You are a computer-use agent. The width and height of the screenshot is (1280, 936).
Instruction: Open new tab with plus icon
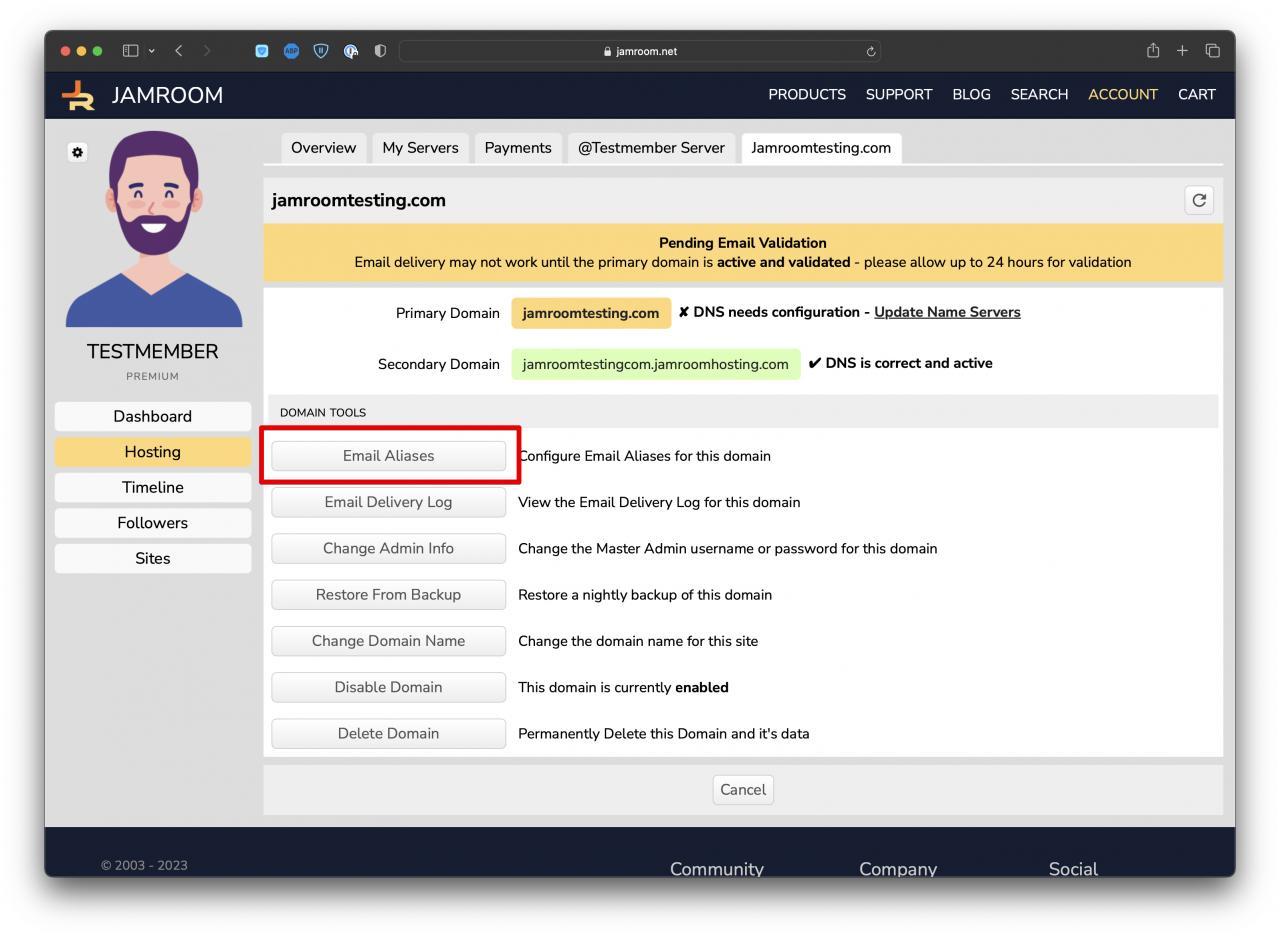[1182, 51]
